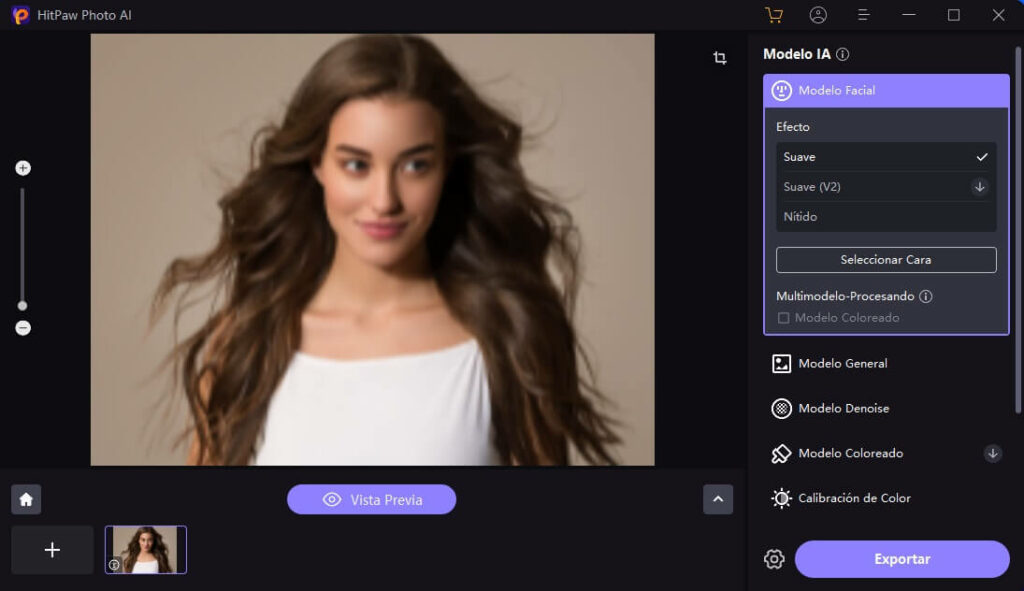
Task: Click the vertical zoom slider handle
Action: point(23,306)
